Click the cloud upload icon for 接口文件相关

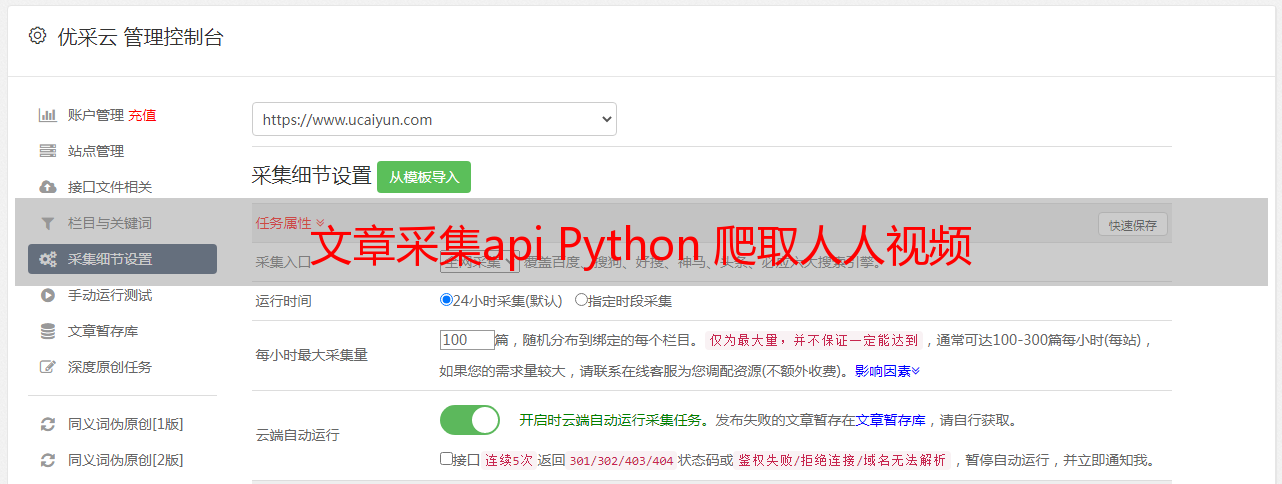[x=47, y=187]
